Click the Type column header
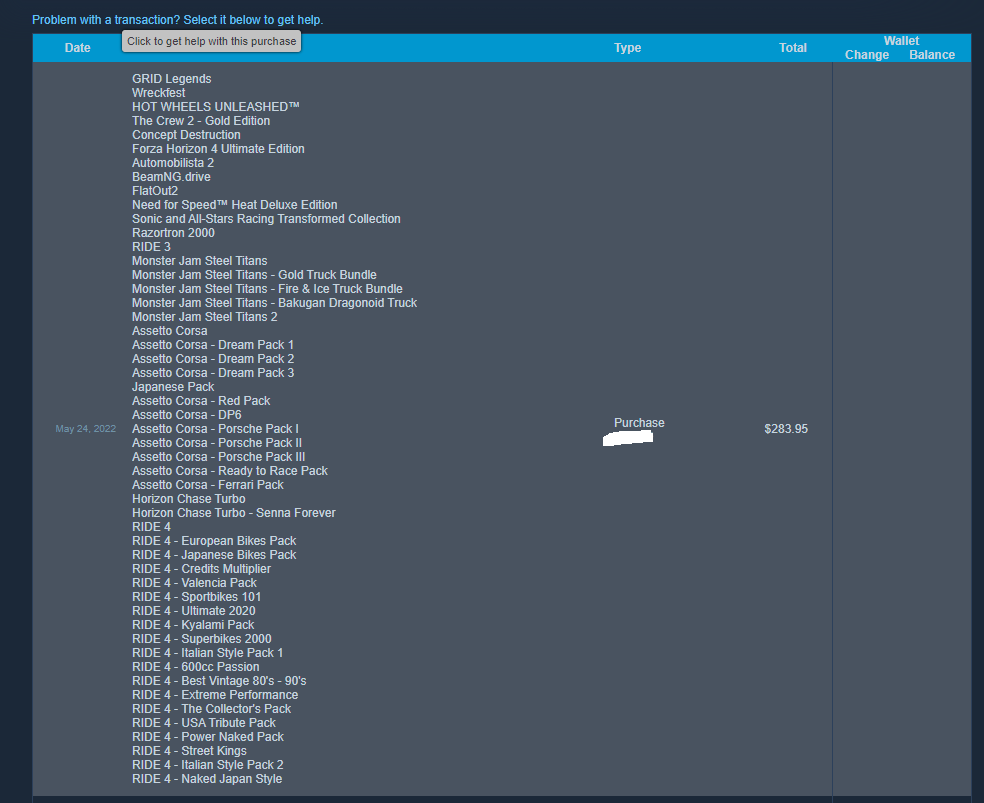 click(x=627, y=48)
